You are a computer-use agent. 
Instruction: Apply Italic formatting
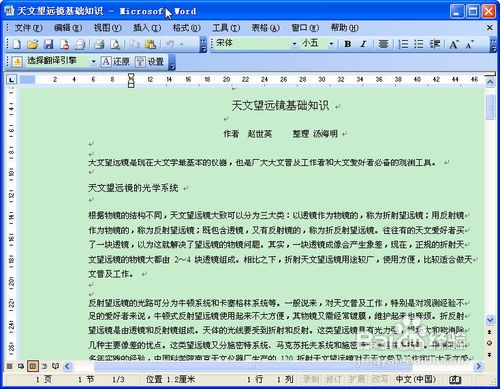click(x=363, y=44)
